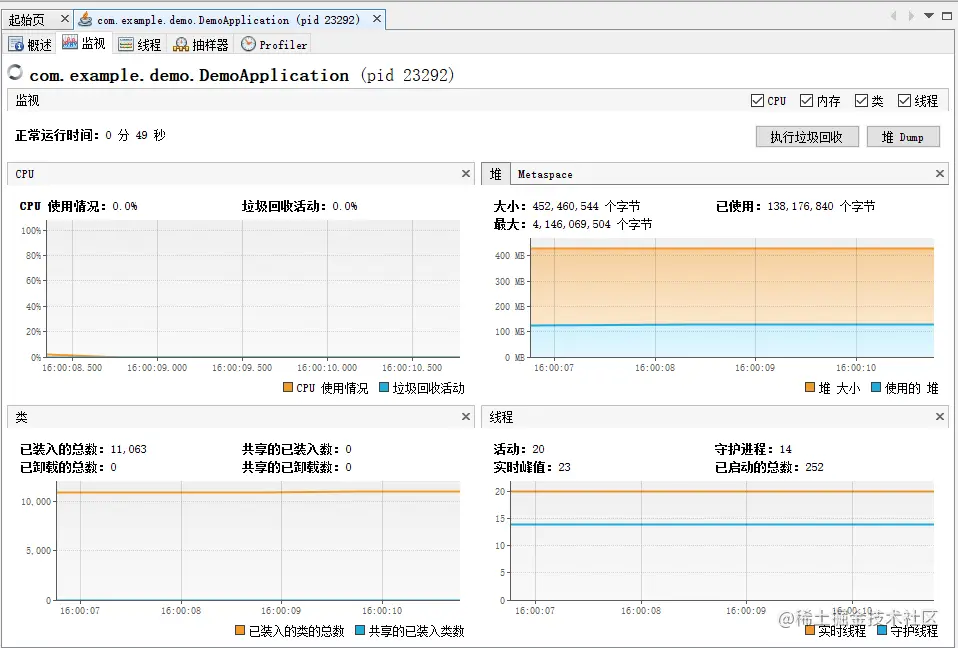Select the com.example.demo.DemoApplication document tab

(229, 20)
